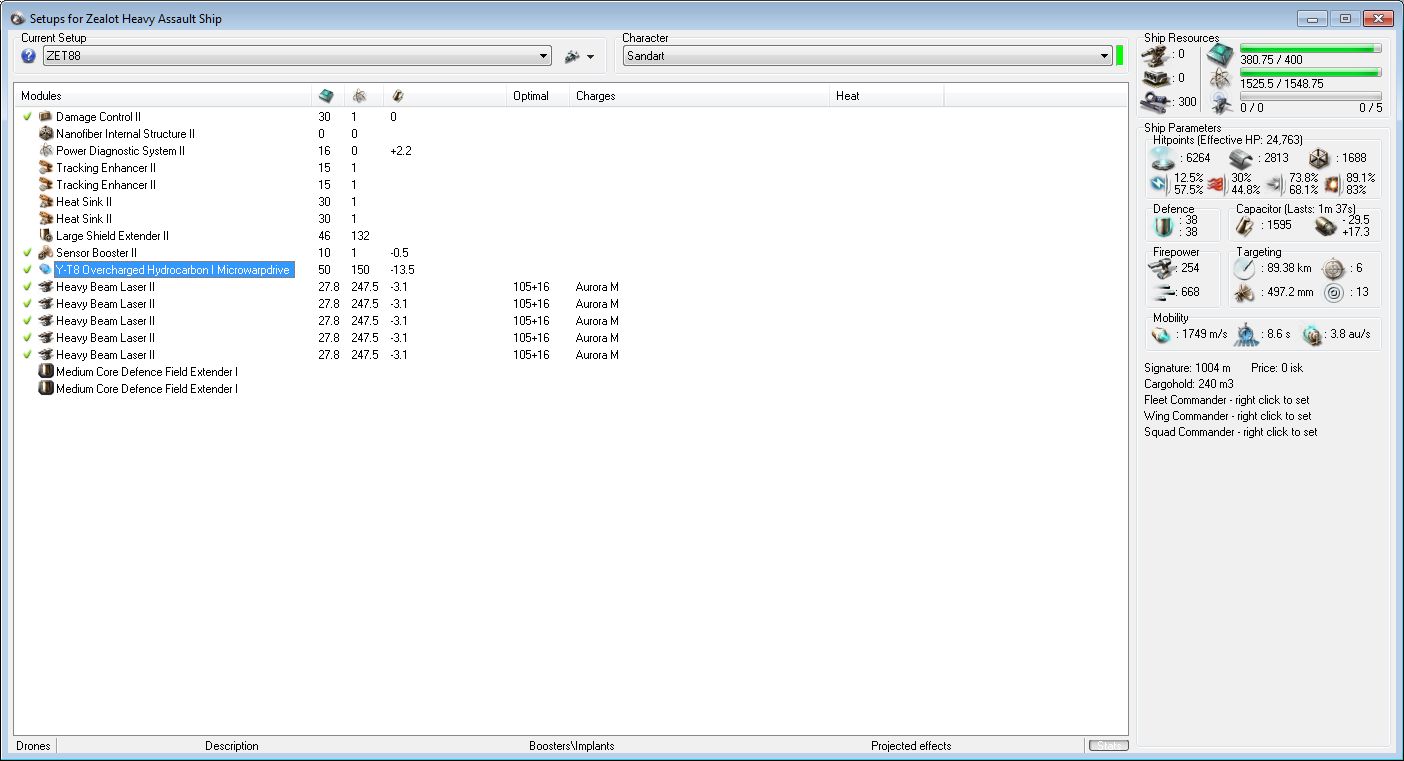Viewport: 1404px width, 761px height.
Task: Open the Boosters\Implants tab
Action: pos(572,746)
